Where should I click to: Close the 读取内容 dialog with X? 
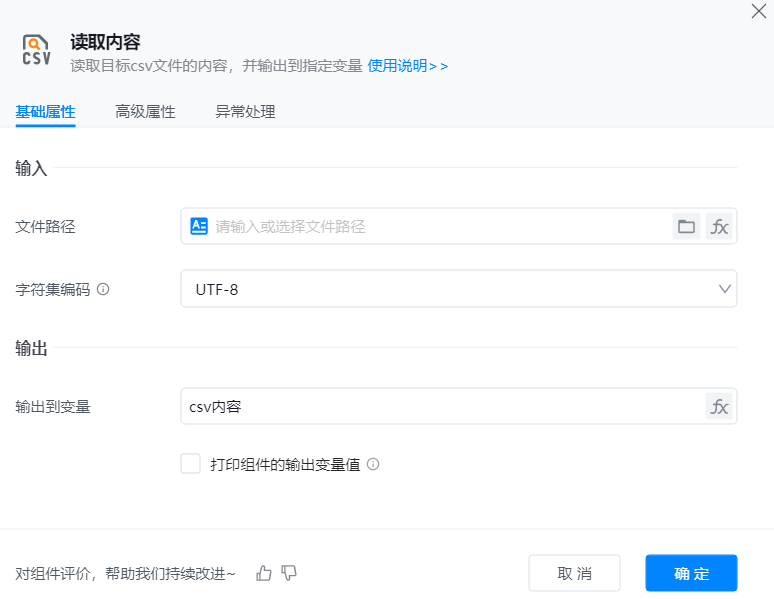pos(758,11)
